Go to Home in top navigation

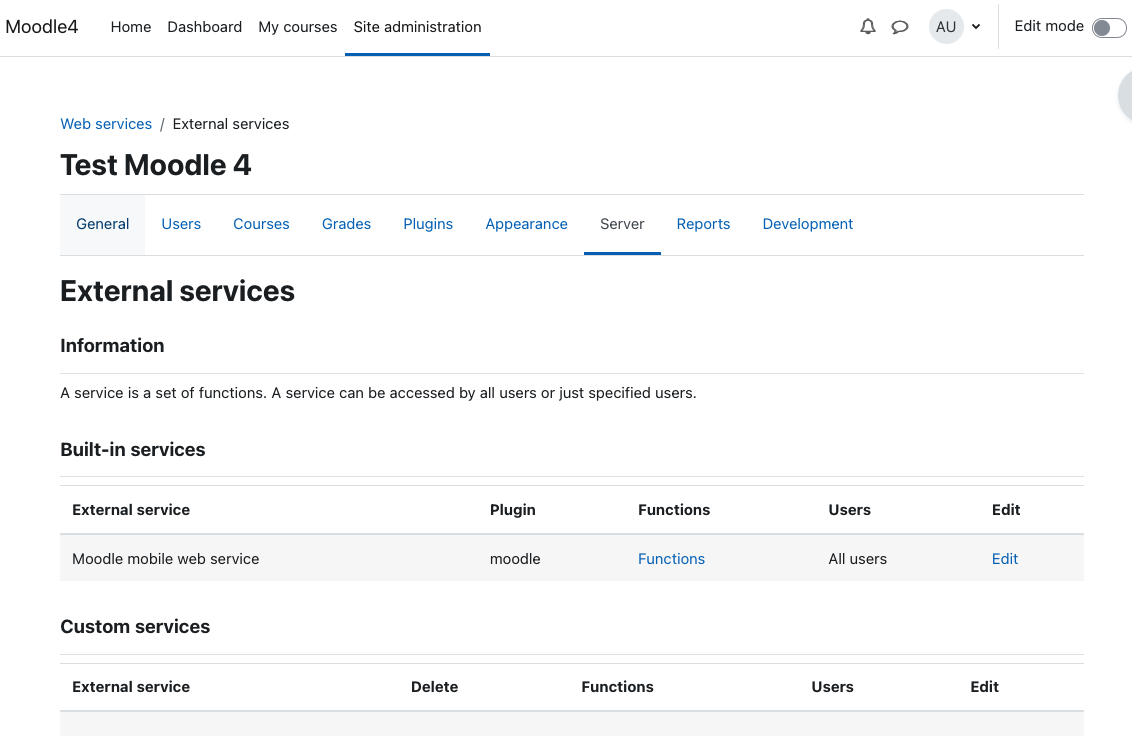(x=131, y=27)
